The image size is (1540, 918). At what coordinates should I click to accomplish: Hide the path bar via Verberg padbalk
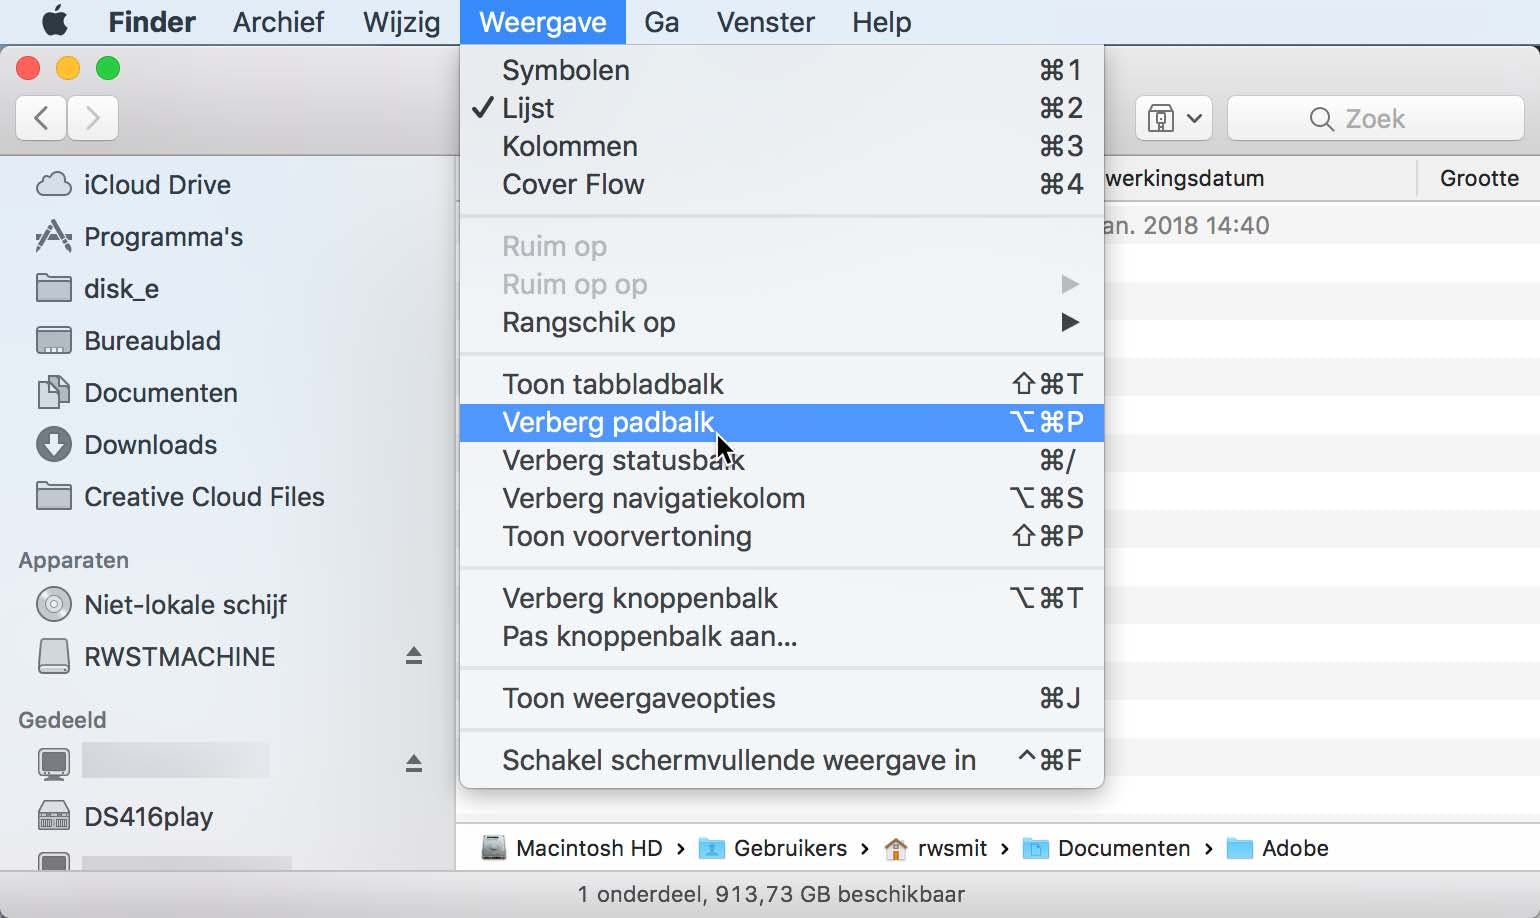608,423
